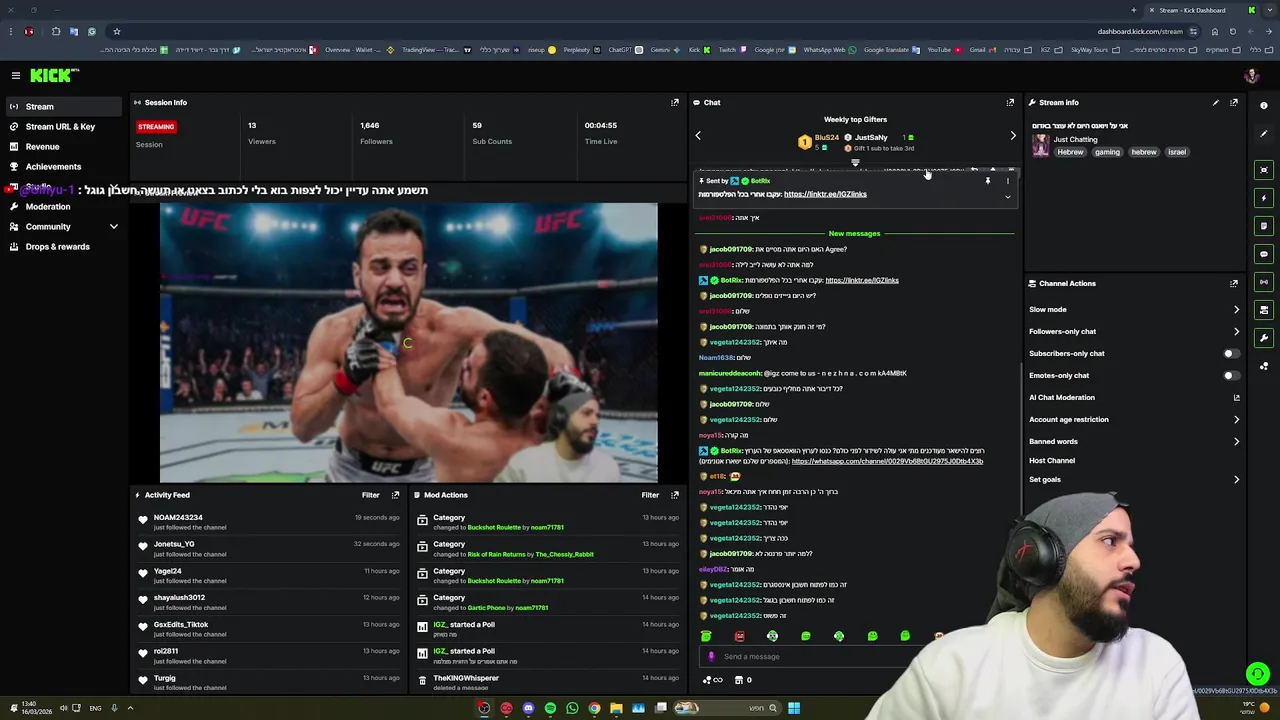The image size is (1280, 720).
Task: Click the chat bubble icon in right rail
Action: coord(1264,254)
